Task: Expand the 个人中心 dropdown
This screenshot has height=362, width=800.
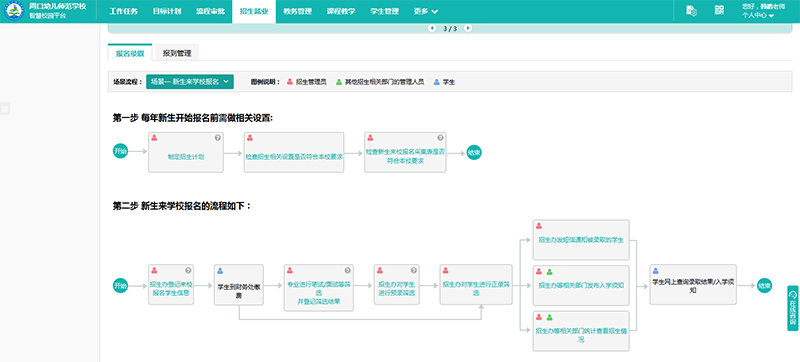Action: point(758,16)
